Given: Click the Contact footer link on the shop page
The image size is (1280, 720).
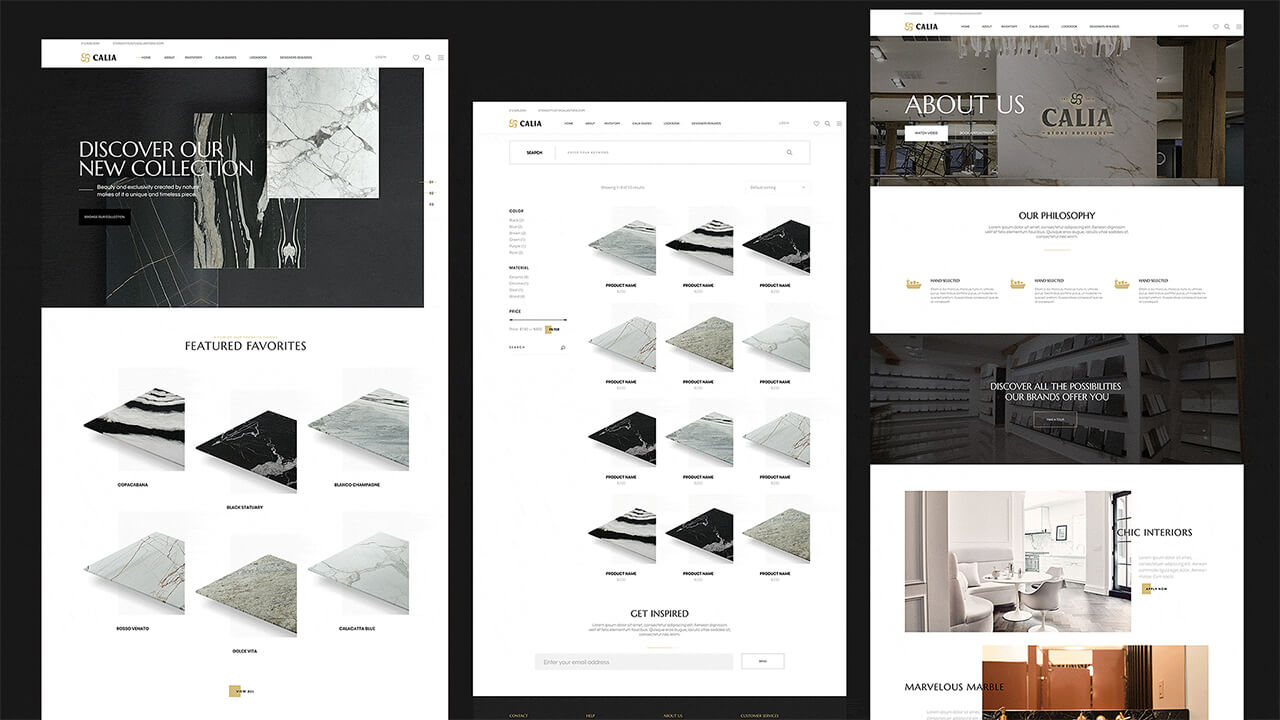Looking at the screenshot, I should (518, 715).
